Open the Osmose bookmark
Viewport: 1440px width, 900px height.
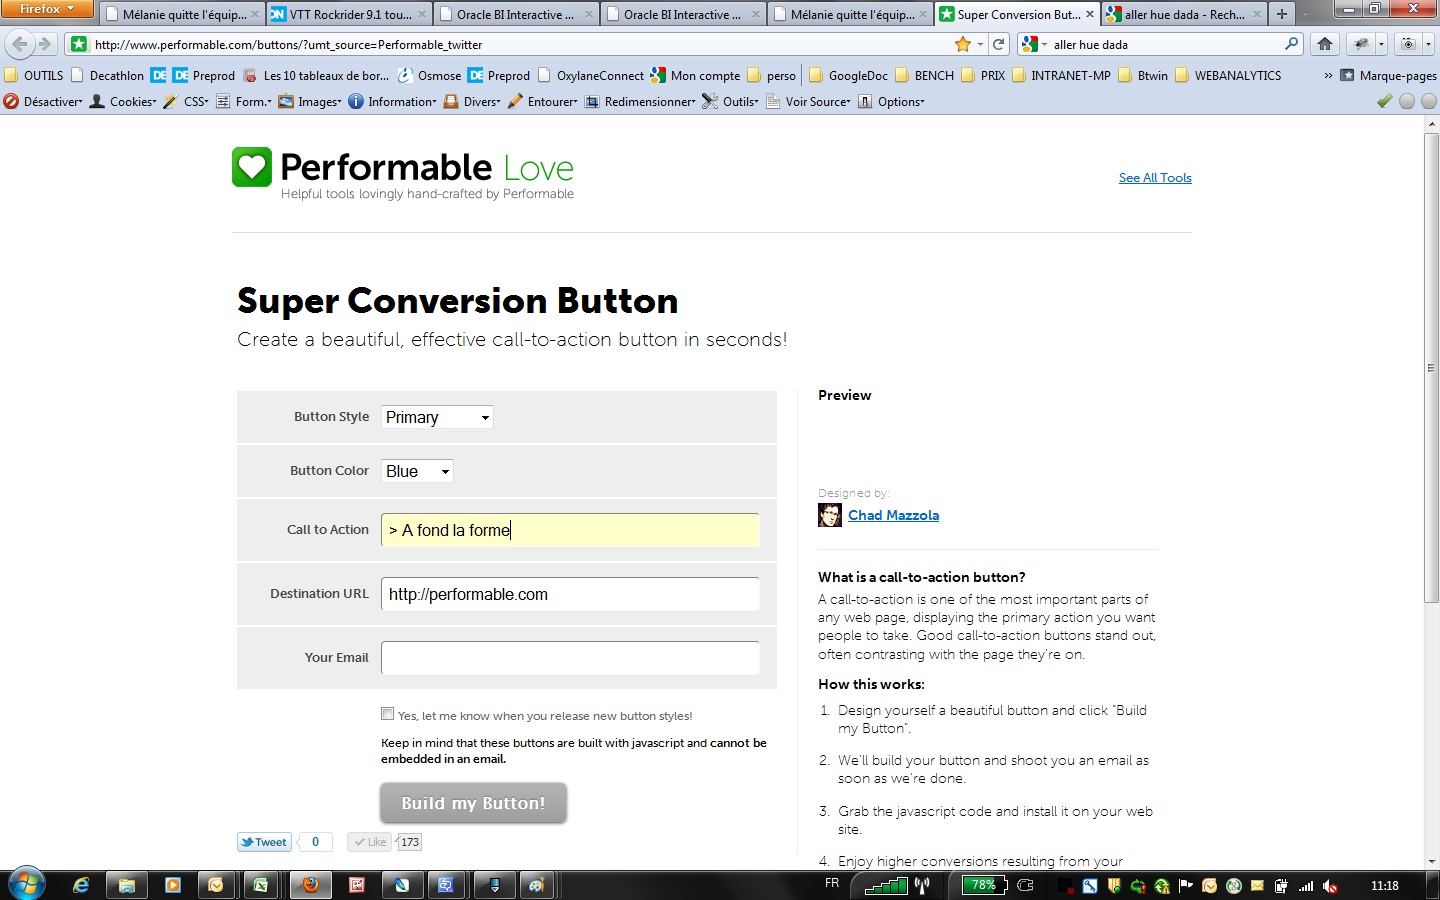429,75
